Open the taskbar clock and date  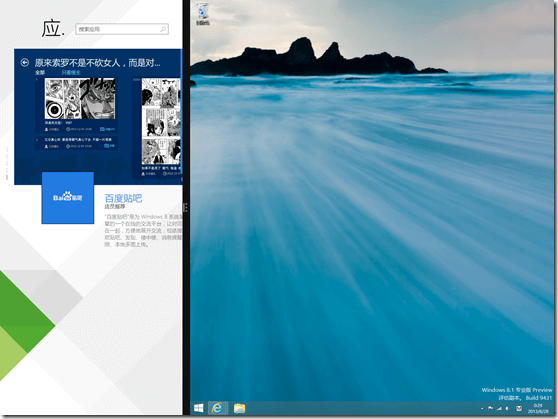click(x=538, y=408)
